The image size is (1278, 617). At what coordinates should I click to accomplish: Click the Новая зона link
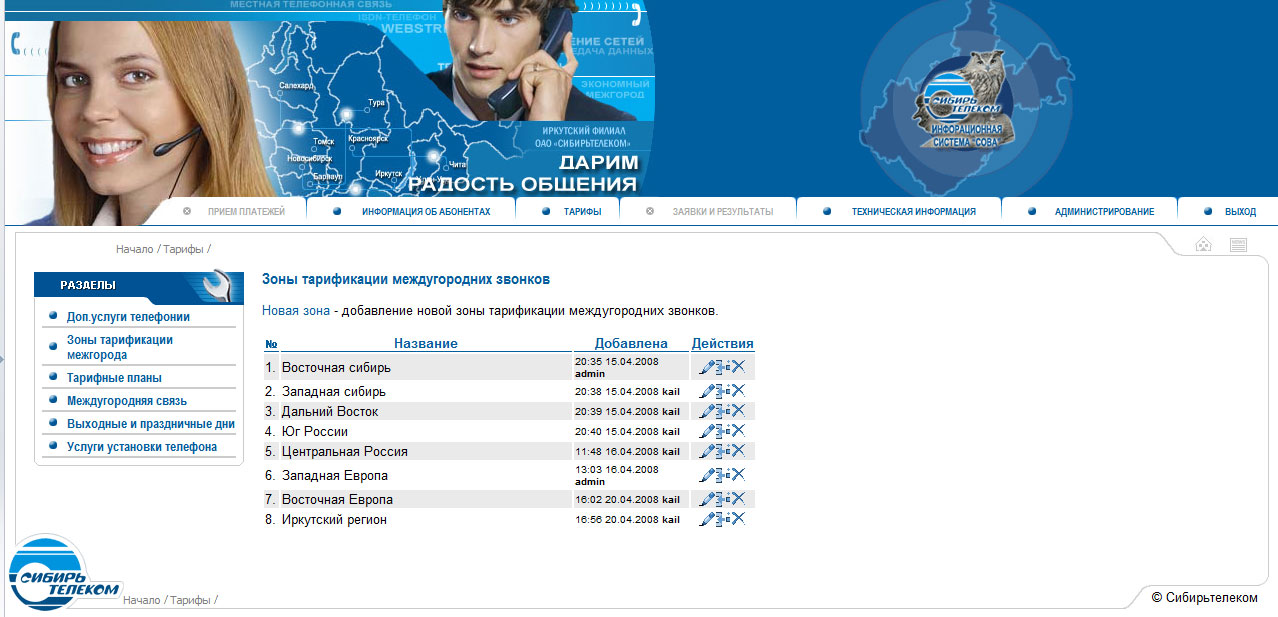click(295, 311)
